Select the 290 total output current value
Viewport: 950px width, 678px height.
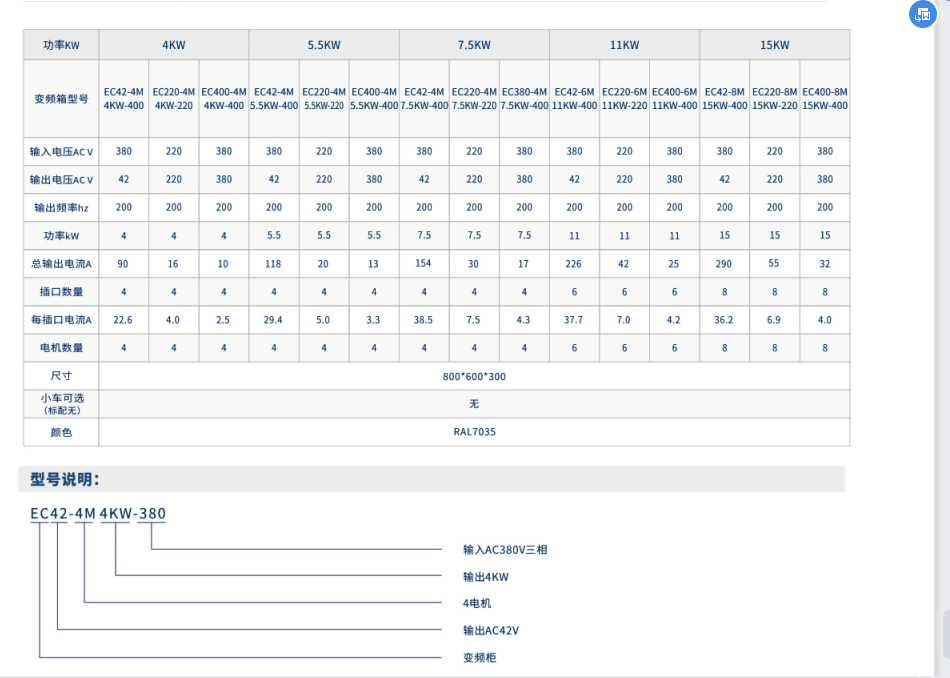pyautogui.click(x=724, y=264)
